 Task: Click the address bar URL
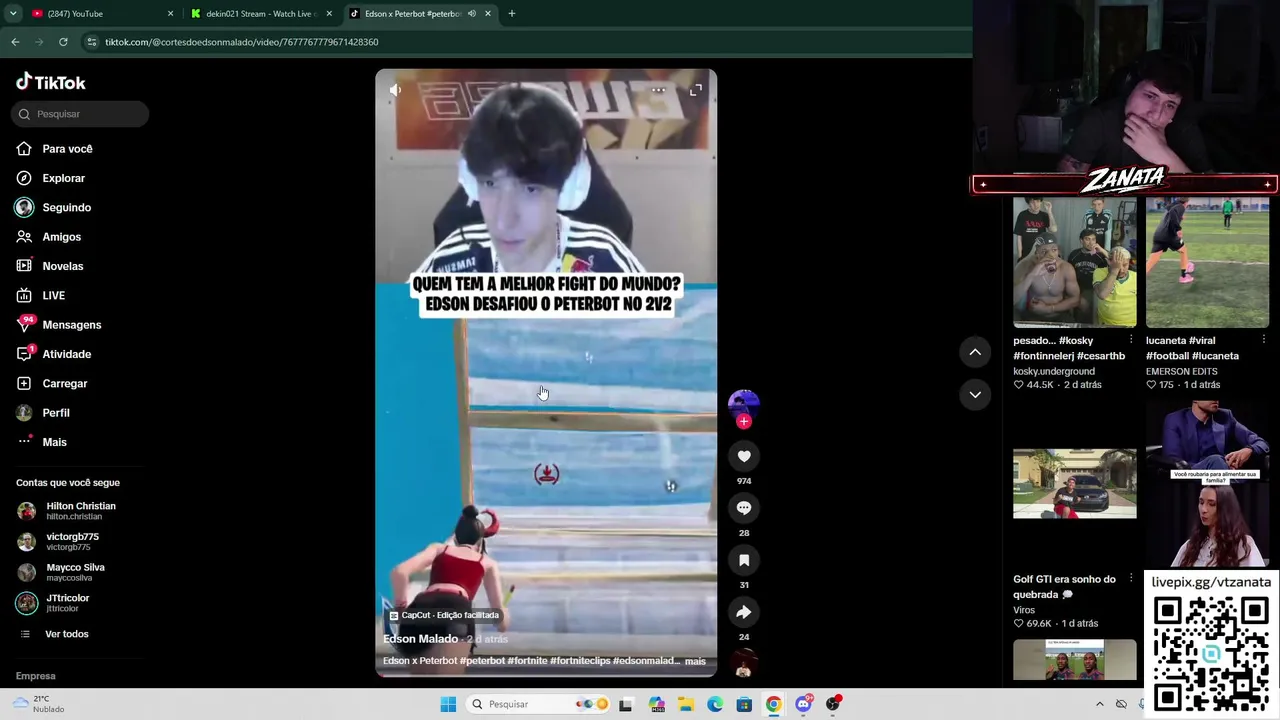(x=242, y=42)
